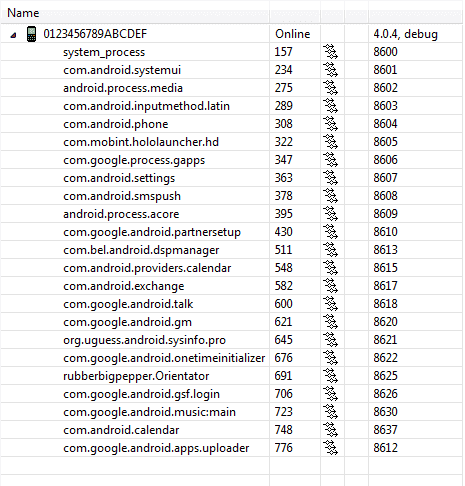Select the android.process.media process
465x486 pixels.
point(123,88)
